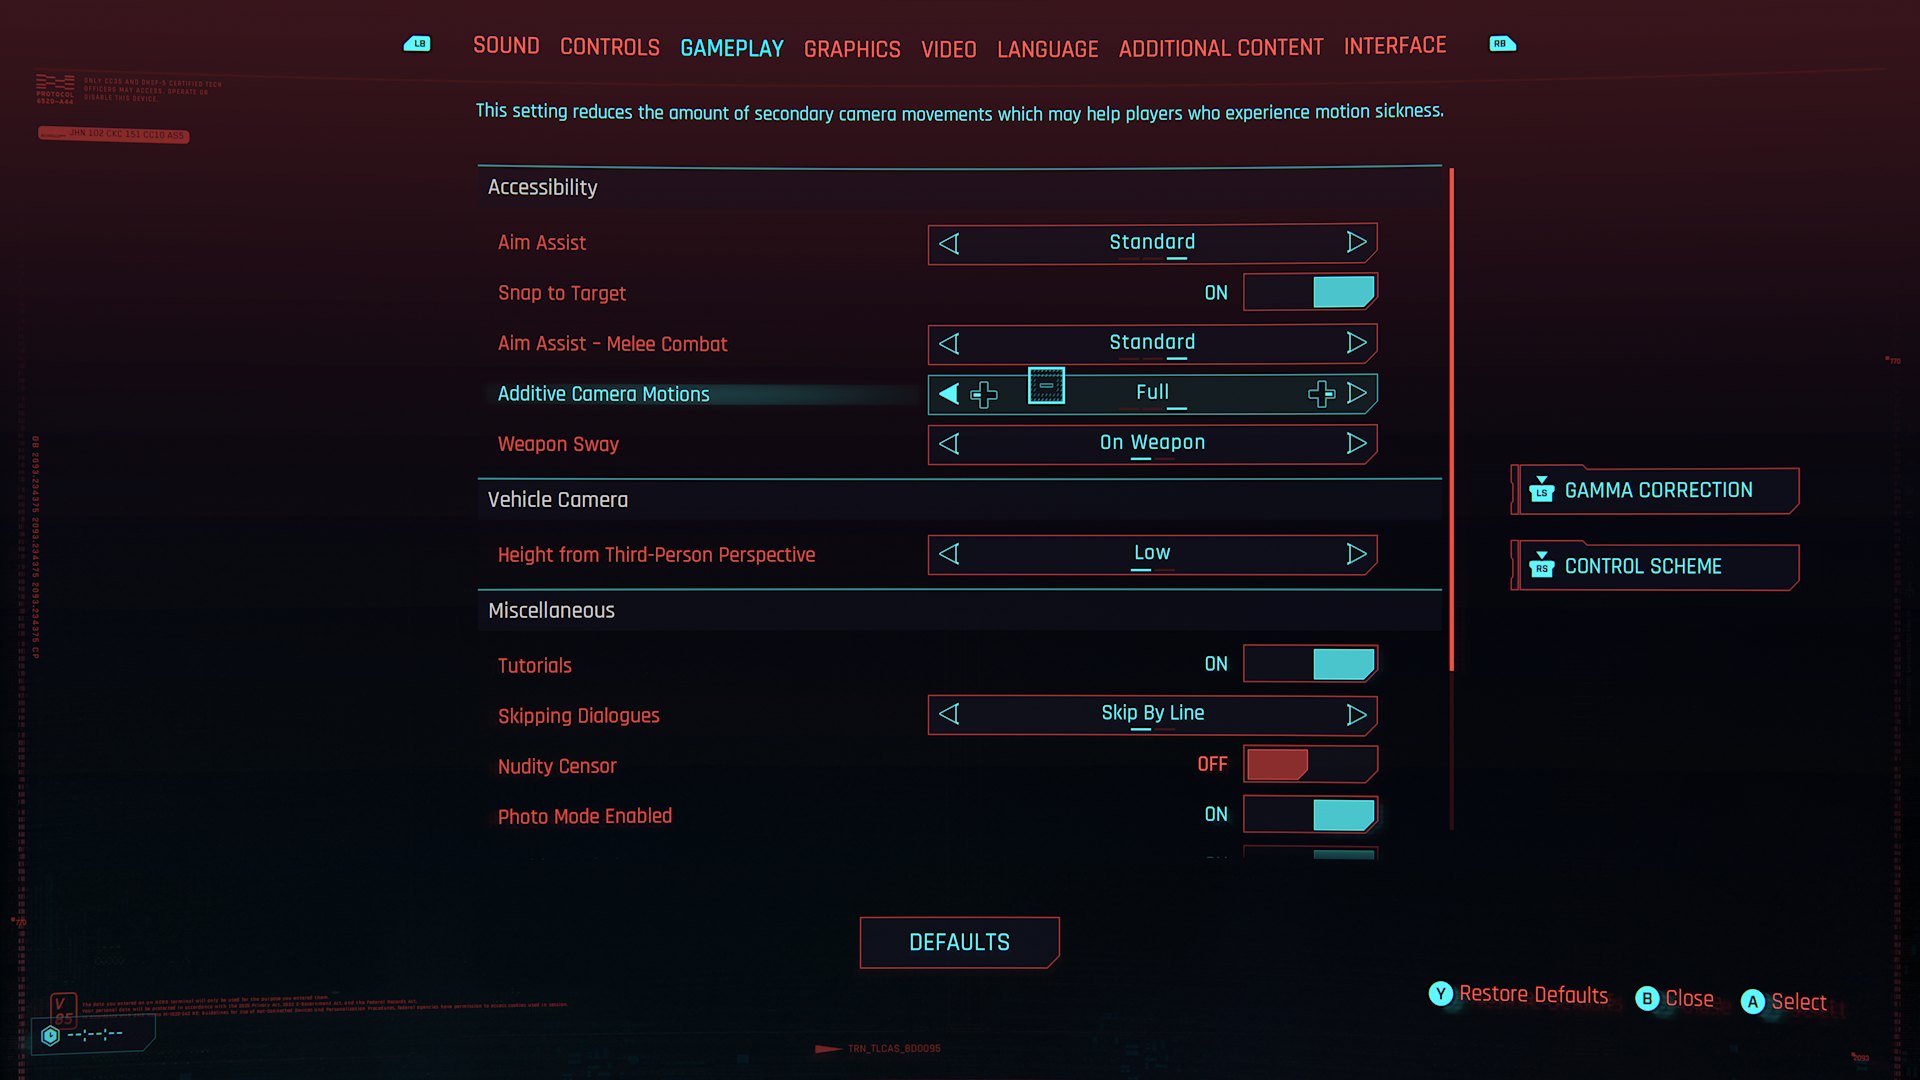Click the DEFAULTS button
Image resolution: width=1920 pixels, height=1080 pixels.
[x=960, y=942]
